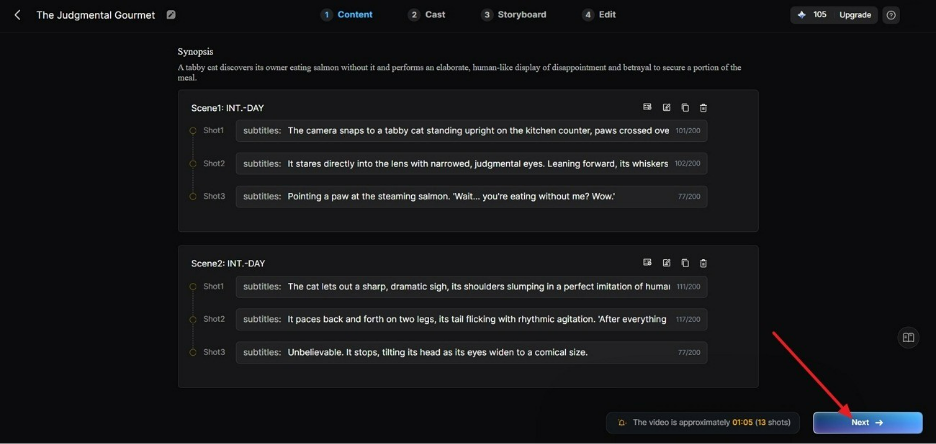This screenshot has width=936, height=444.
Task: Edit subtitle starting 'Unbelievable. It stops'
Action: coord(472,352)
